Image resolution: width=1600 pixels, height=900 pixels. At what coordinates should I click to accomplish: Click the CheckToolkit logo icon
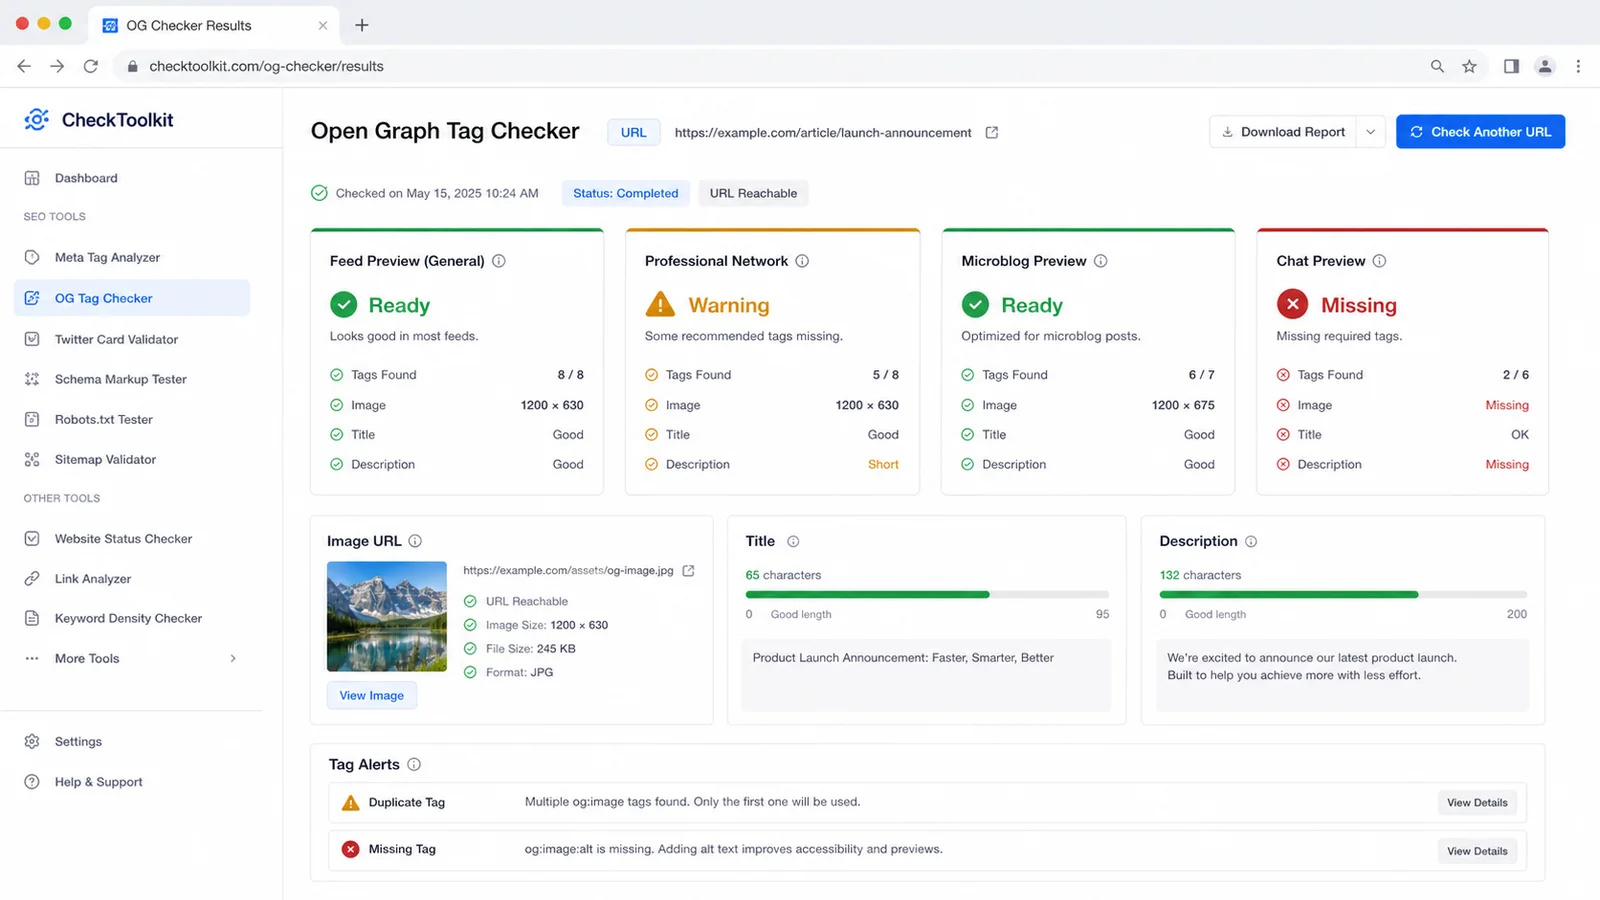37,120
